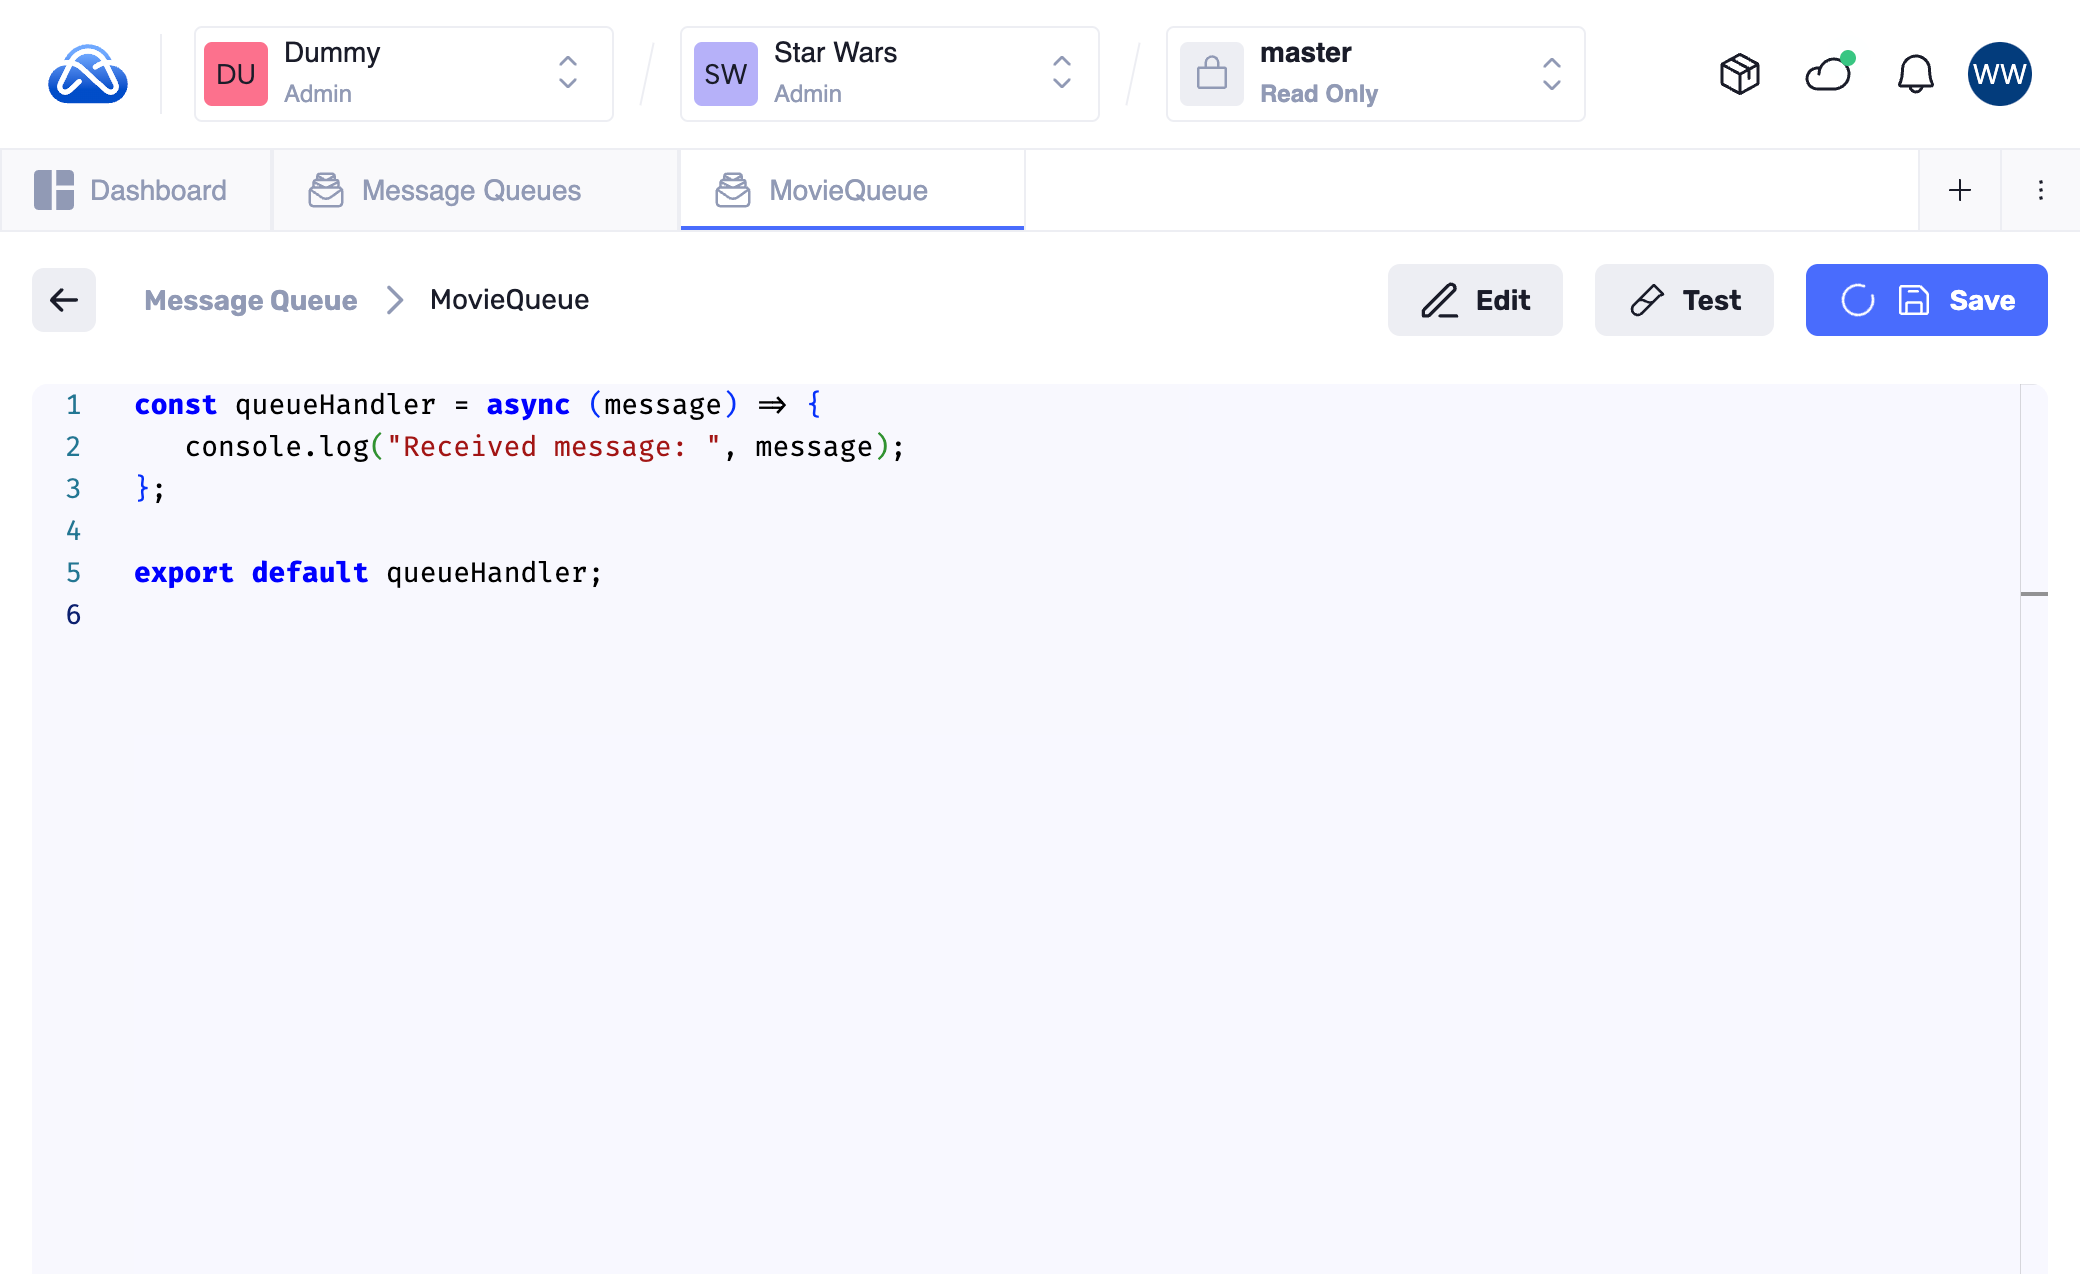Click the Test button
2080x1288 pixels.
click(x=1684, y=300)
